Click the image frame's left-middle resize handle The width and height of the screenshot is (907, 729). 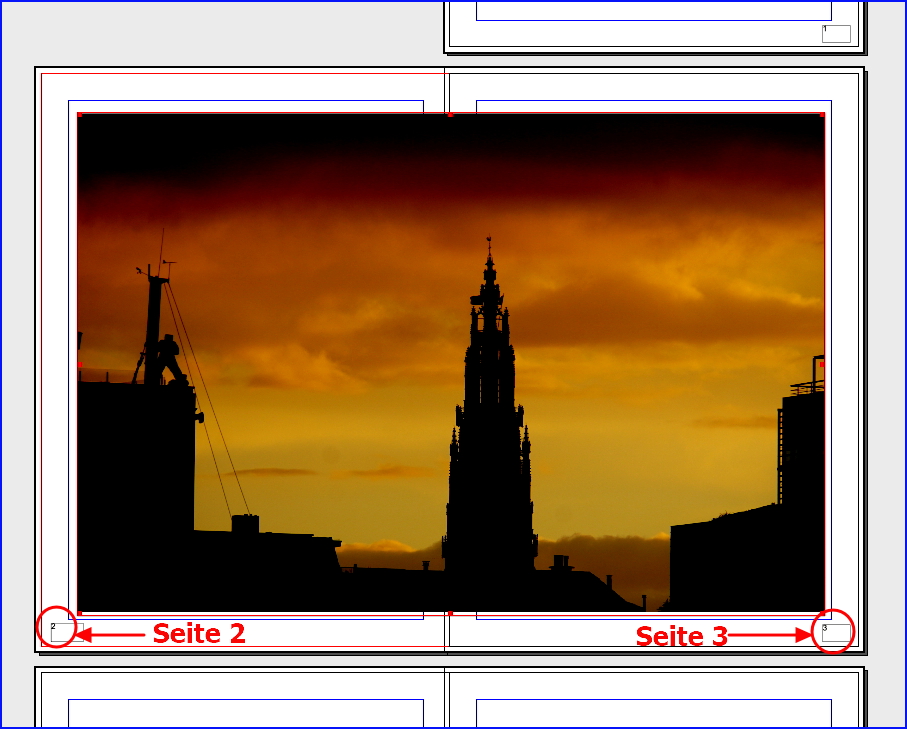click(79, 363)
